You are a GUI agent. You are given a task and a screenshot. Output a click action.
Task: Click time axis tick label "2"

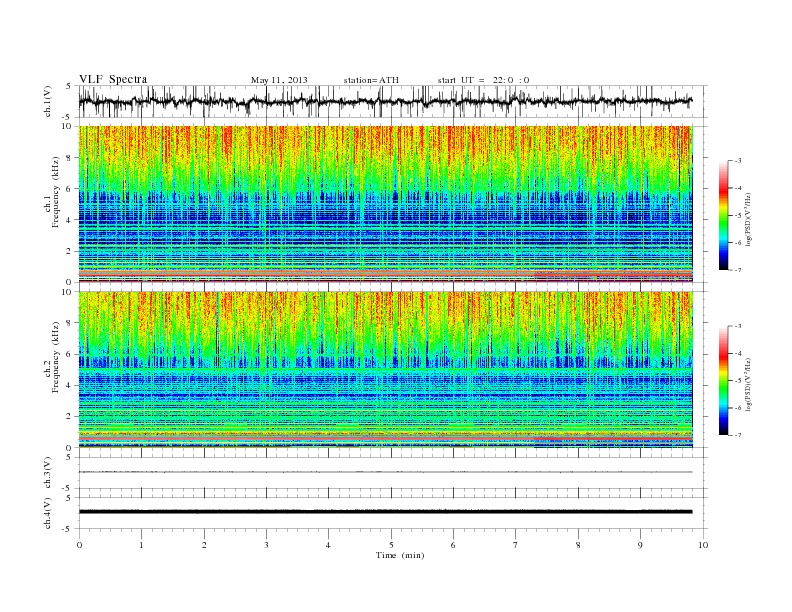[204, 545]
